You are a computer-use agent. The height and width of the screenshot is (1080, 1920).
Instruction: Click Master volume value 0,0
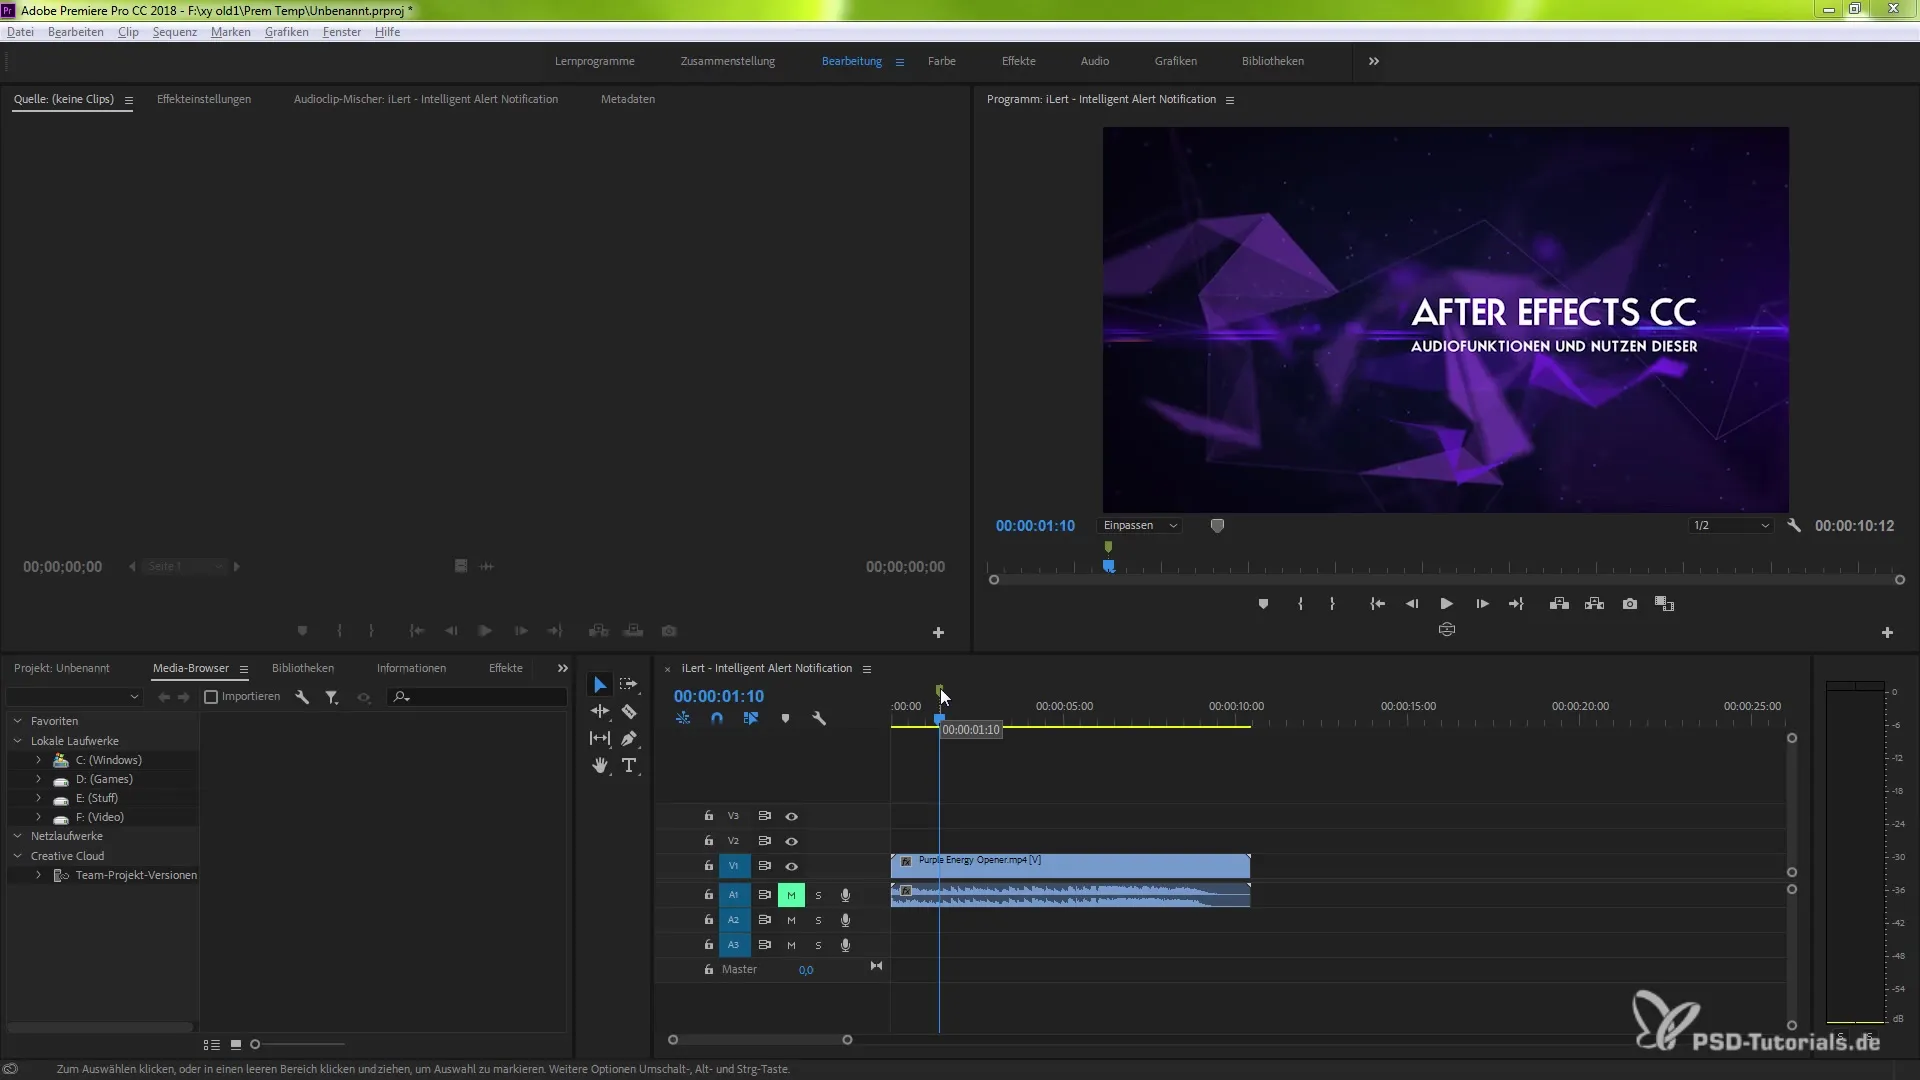coord(805,970)
